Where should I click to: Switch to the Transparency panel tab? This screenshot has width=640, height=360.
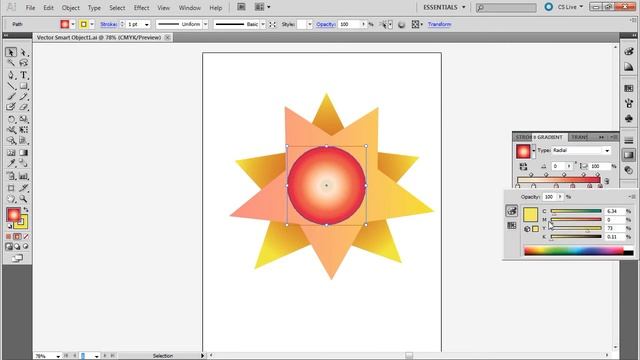580,137
